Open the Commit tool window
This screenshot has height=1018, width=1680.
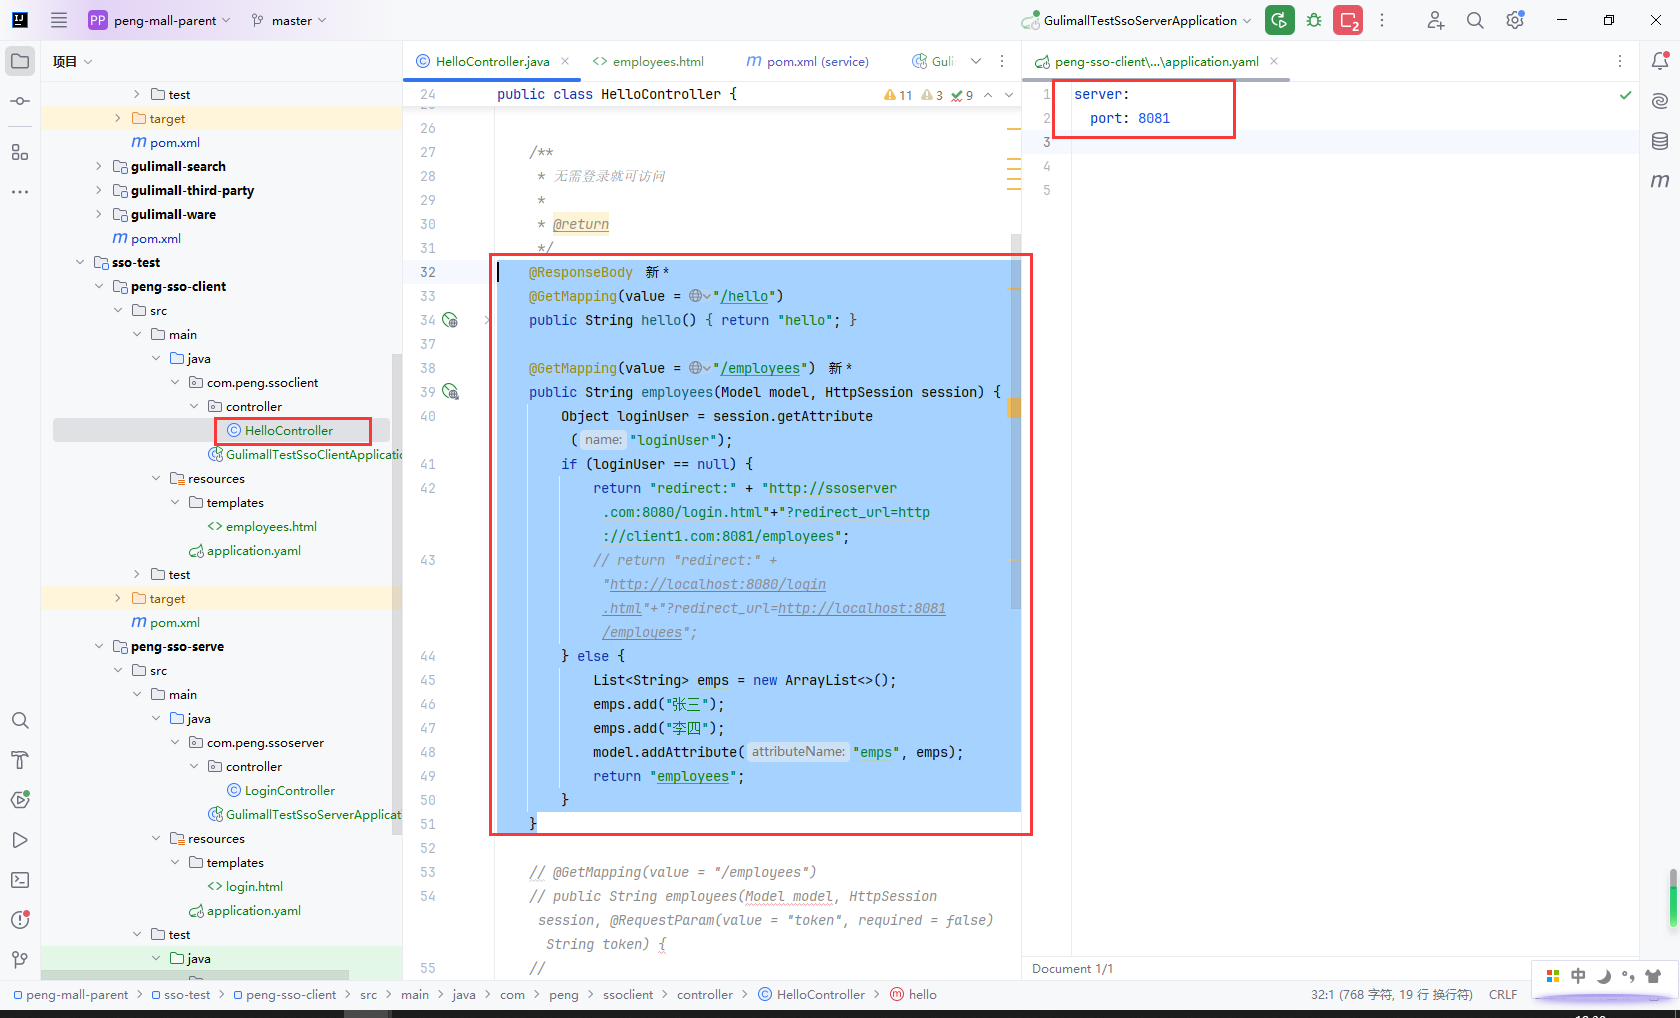[20, 101]
